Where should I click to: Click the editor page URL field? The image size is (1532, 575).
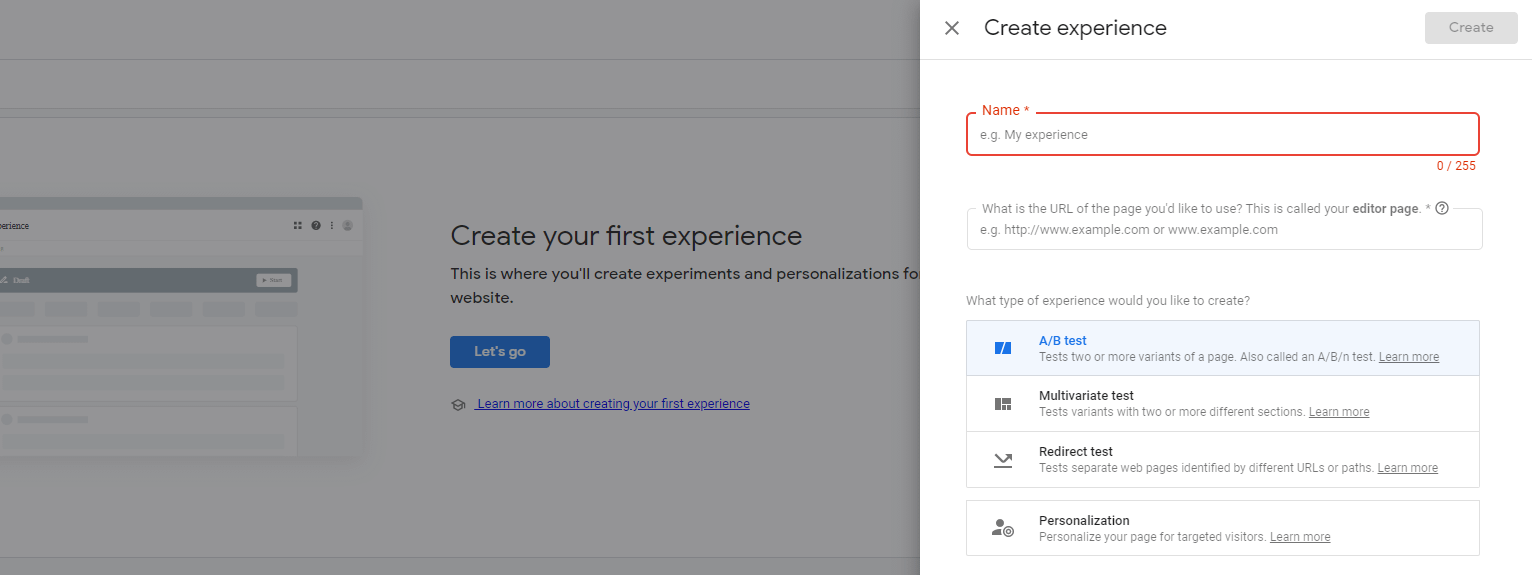point(1224,229)
